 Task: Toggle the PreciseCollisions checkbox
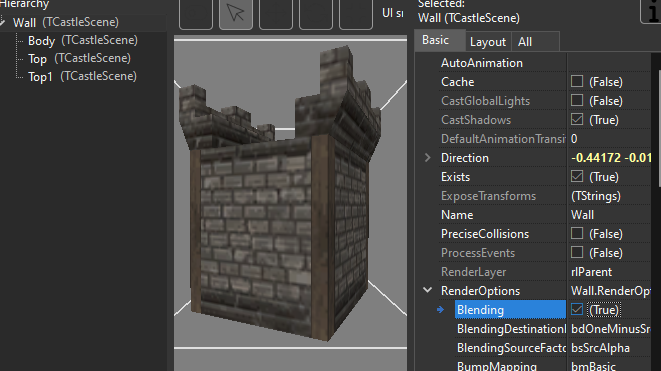(x=577, y=234)
